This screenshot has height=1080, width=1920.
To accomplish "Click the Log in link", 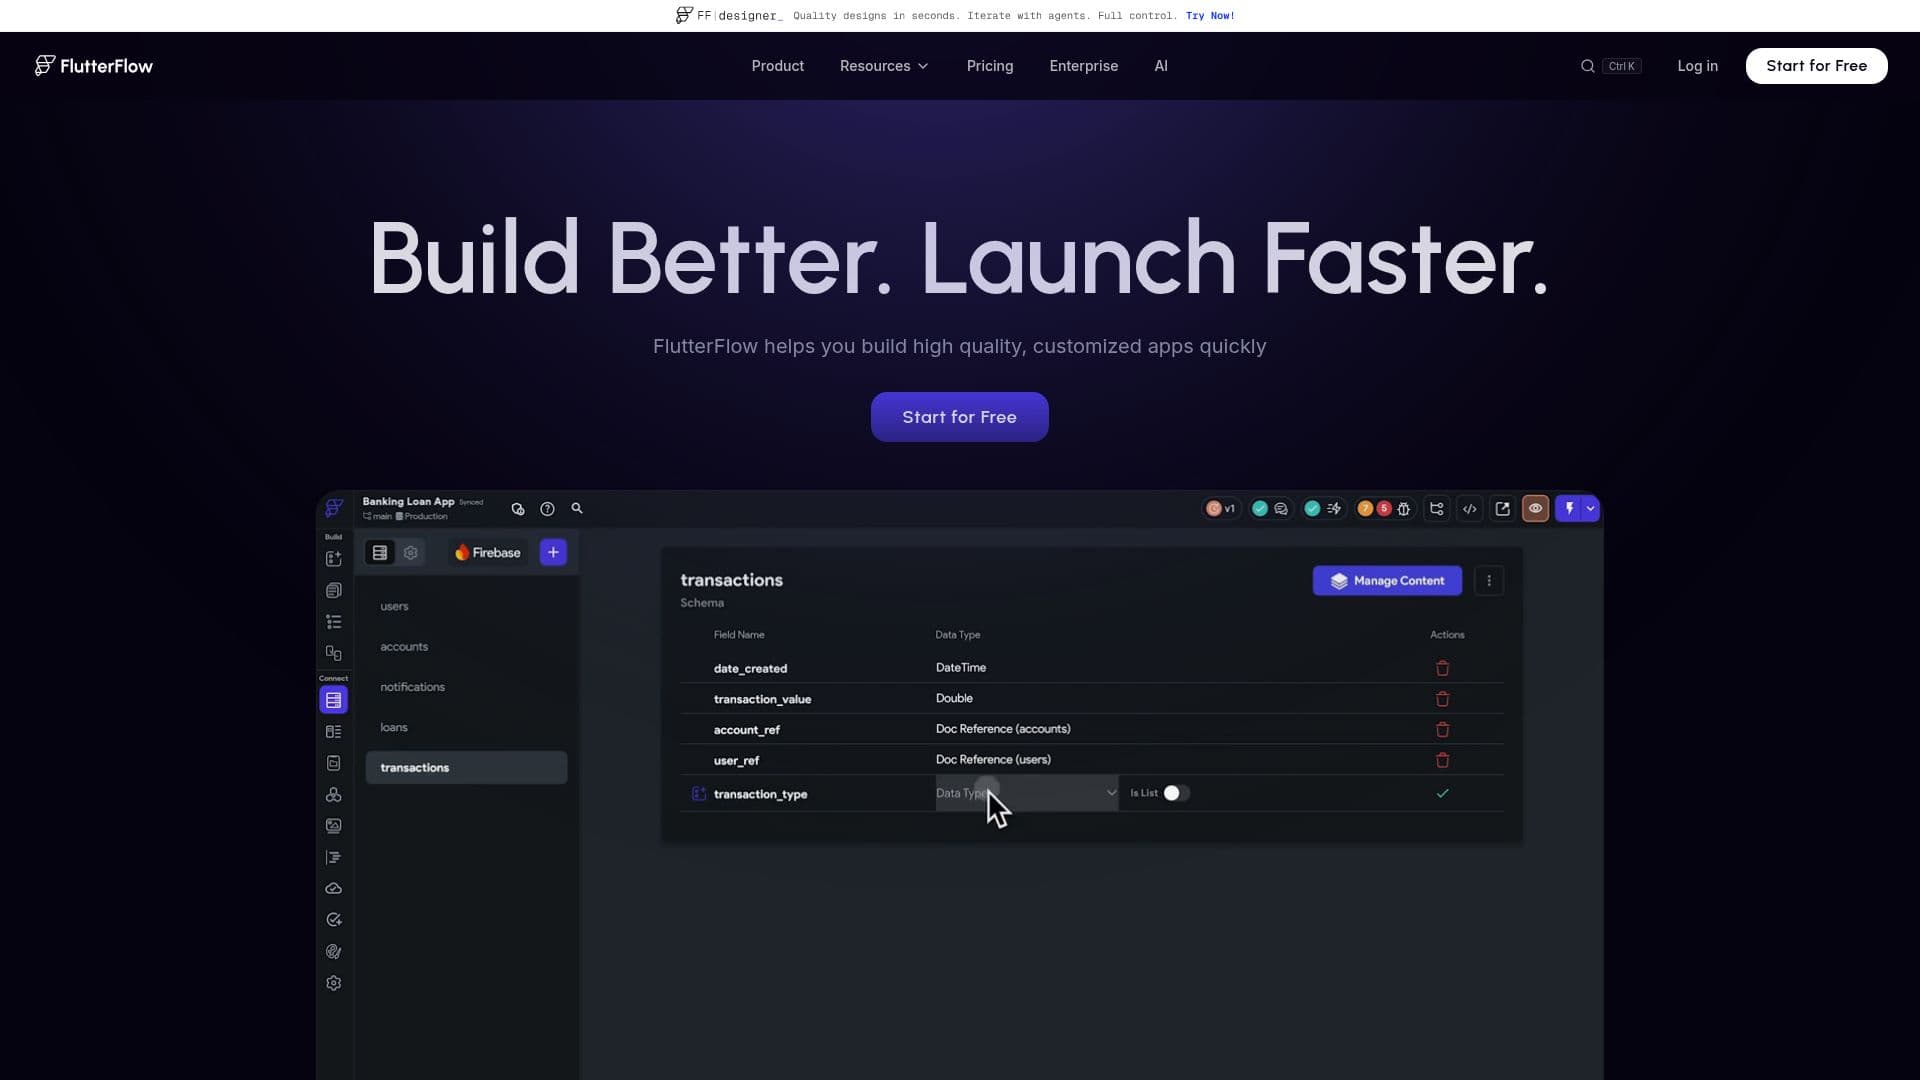I will [x=1698, y=66].
